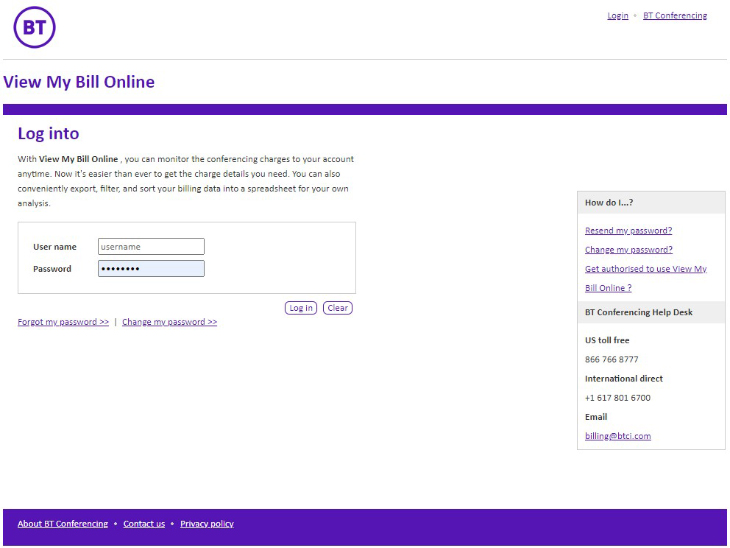
Task: Open Contact us footer link
Action: [144, 524]
